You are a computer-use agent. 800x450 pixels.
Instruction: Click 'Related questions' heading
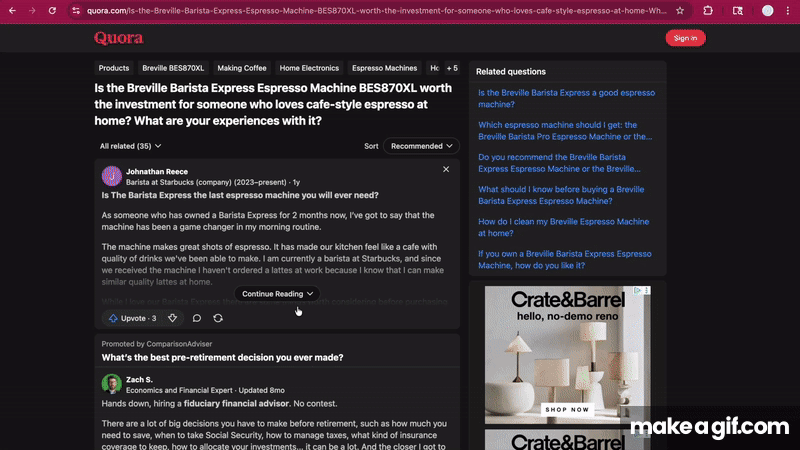511,72
